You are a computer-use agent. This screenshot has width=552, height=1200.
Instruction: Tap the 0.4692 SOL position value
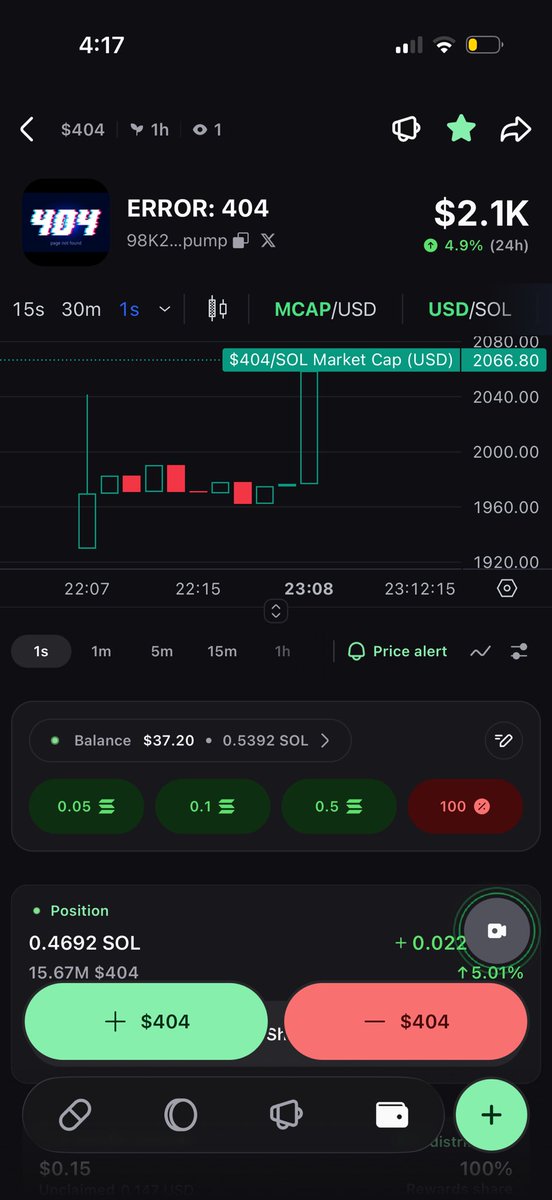[x=85, y=943]
